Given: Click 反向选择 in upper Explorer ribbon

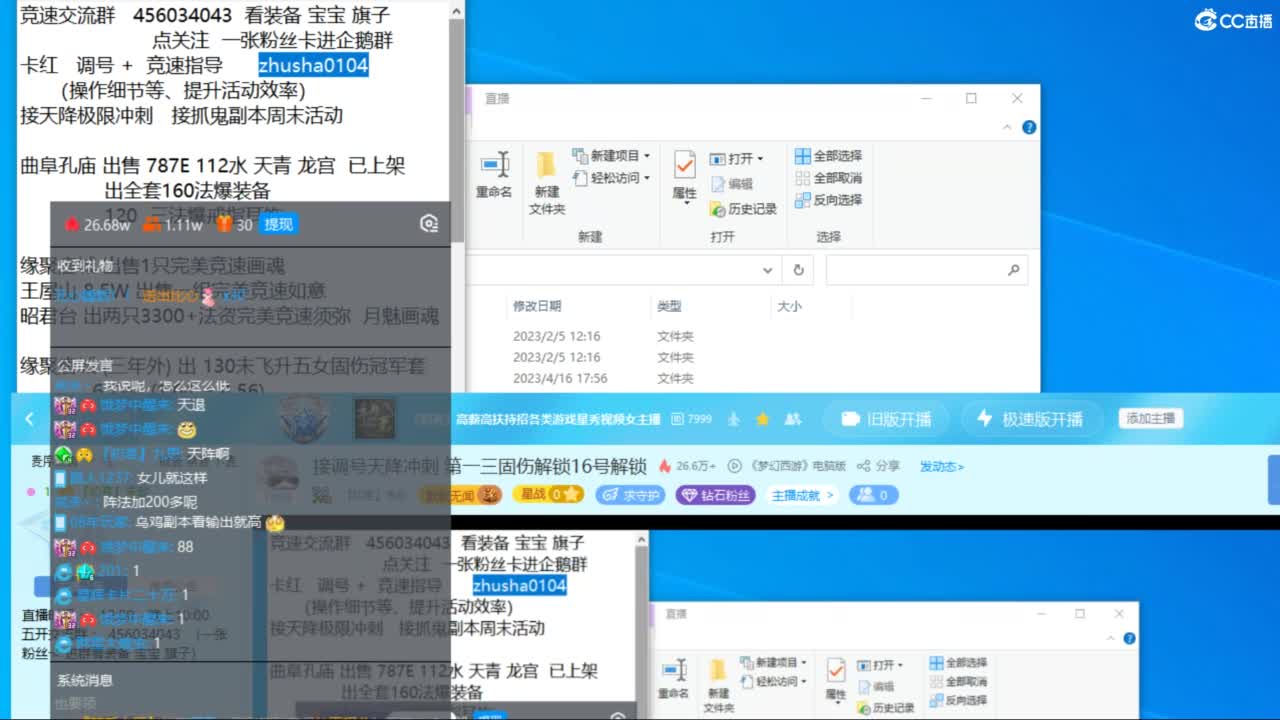Looking at the screenshot, I should point(828,200).
